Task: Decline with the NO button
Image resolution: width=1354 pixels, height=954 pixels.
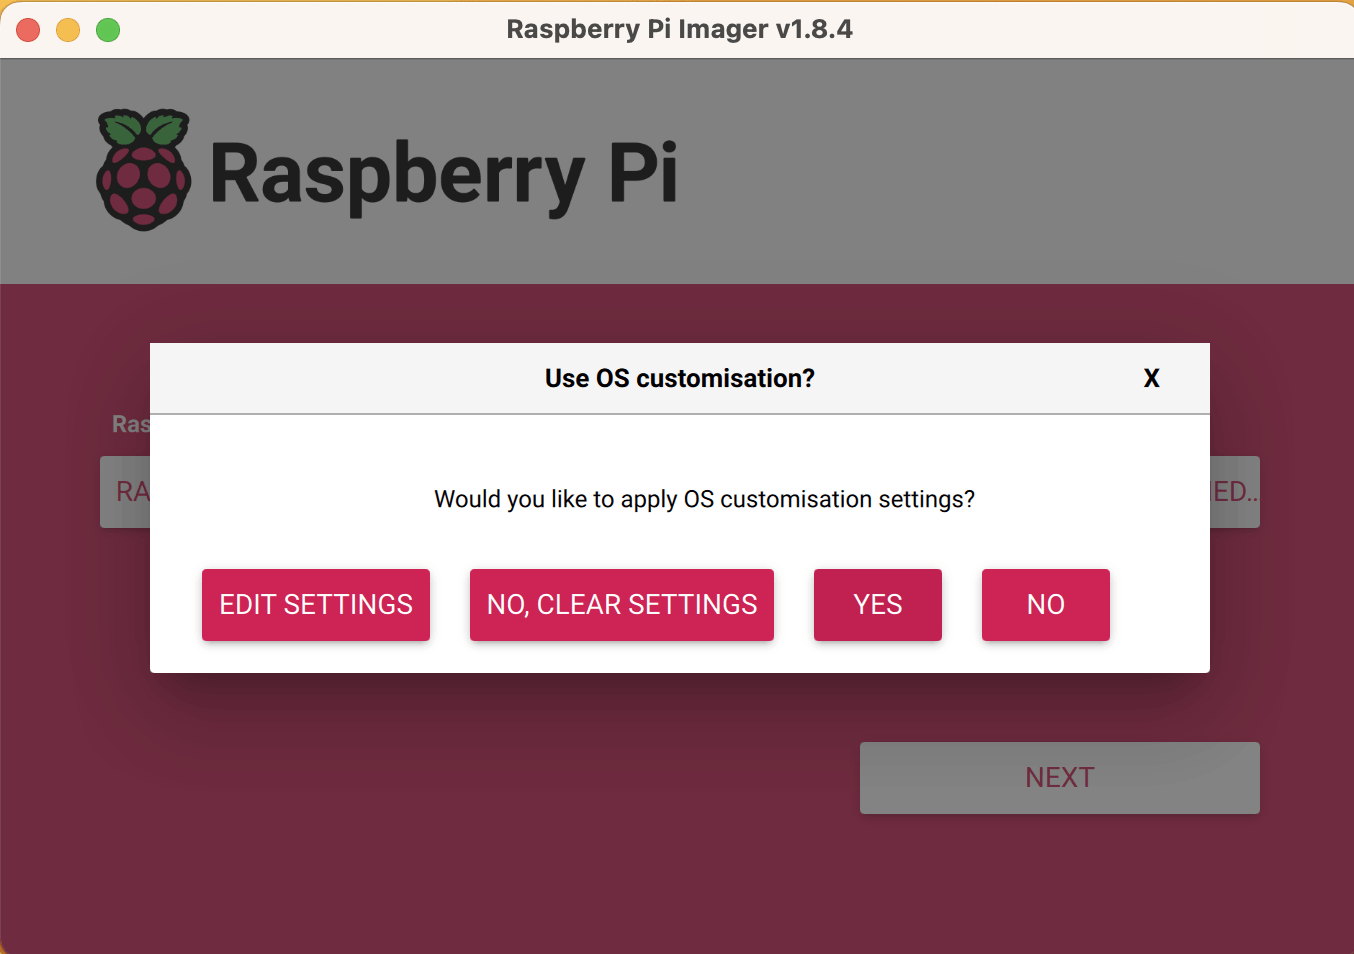Action: (x=1046, y=605)
